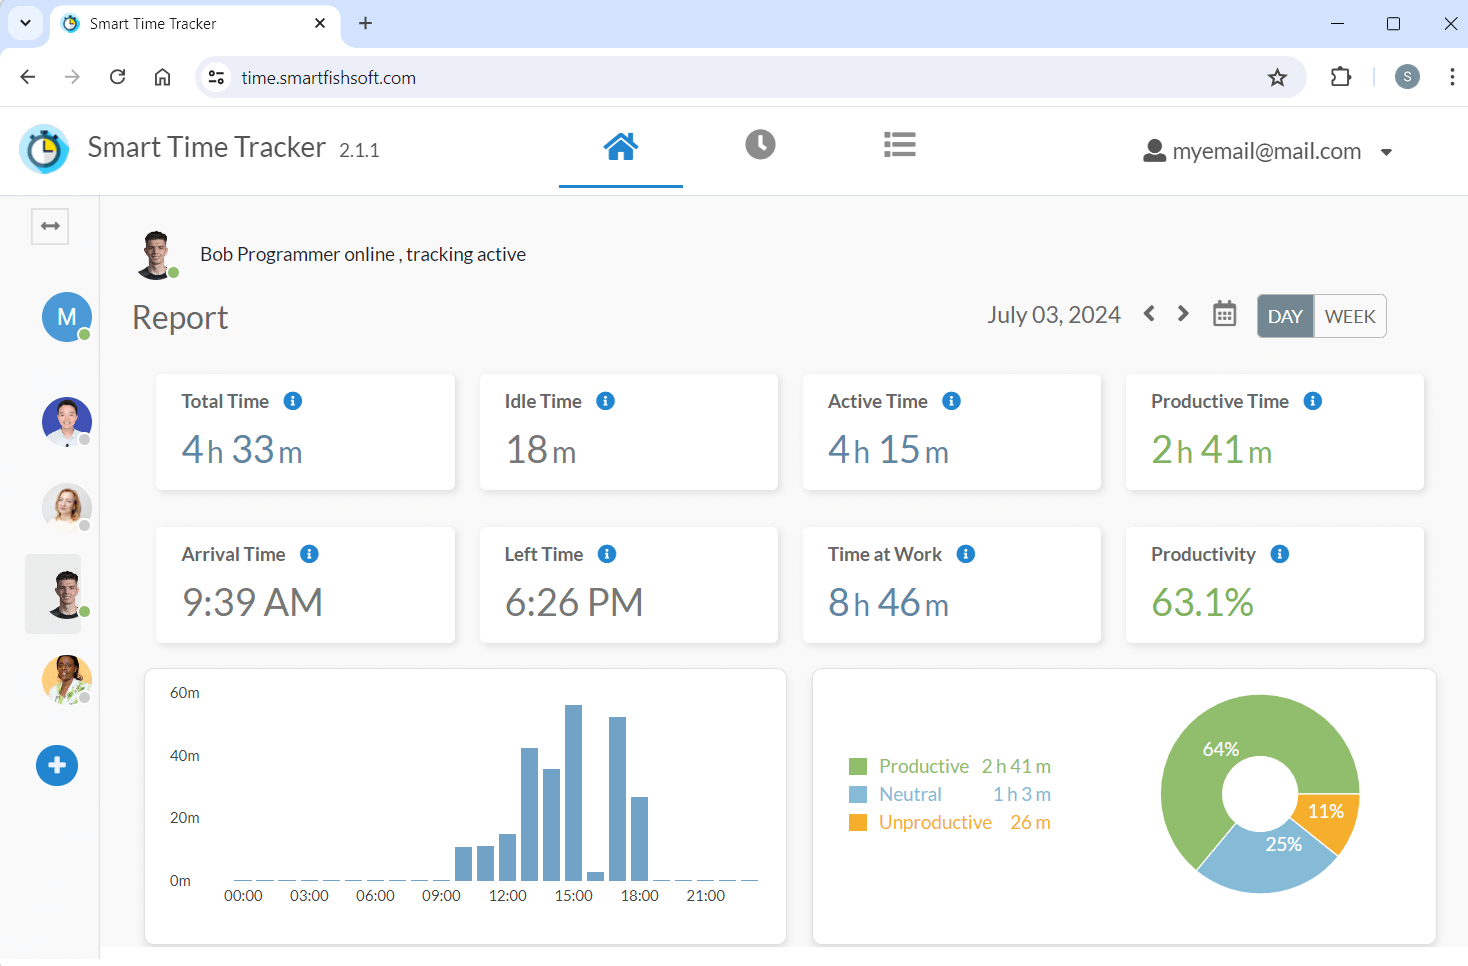Click the July 03, 2024 date text
This screenshot has height=966, width=1468.
pos(1054,315)
